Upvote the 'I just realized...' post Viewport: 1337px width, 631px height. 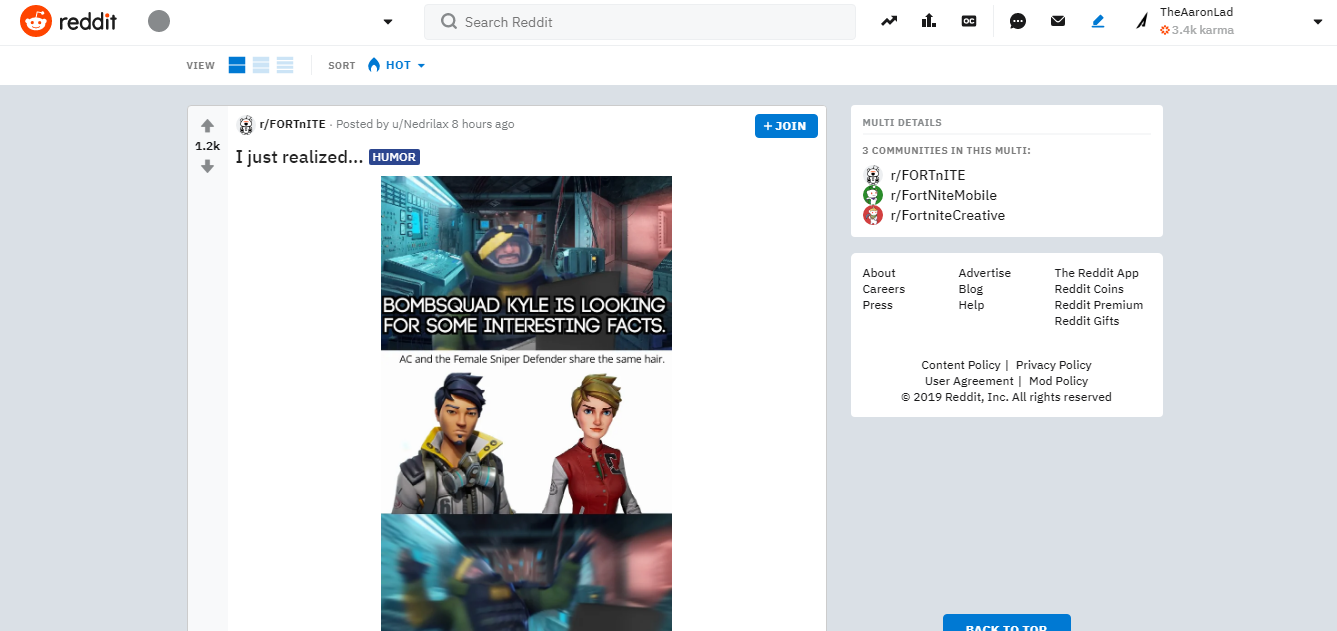[x=207, y=126]
